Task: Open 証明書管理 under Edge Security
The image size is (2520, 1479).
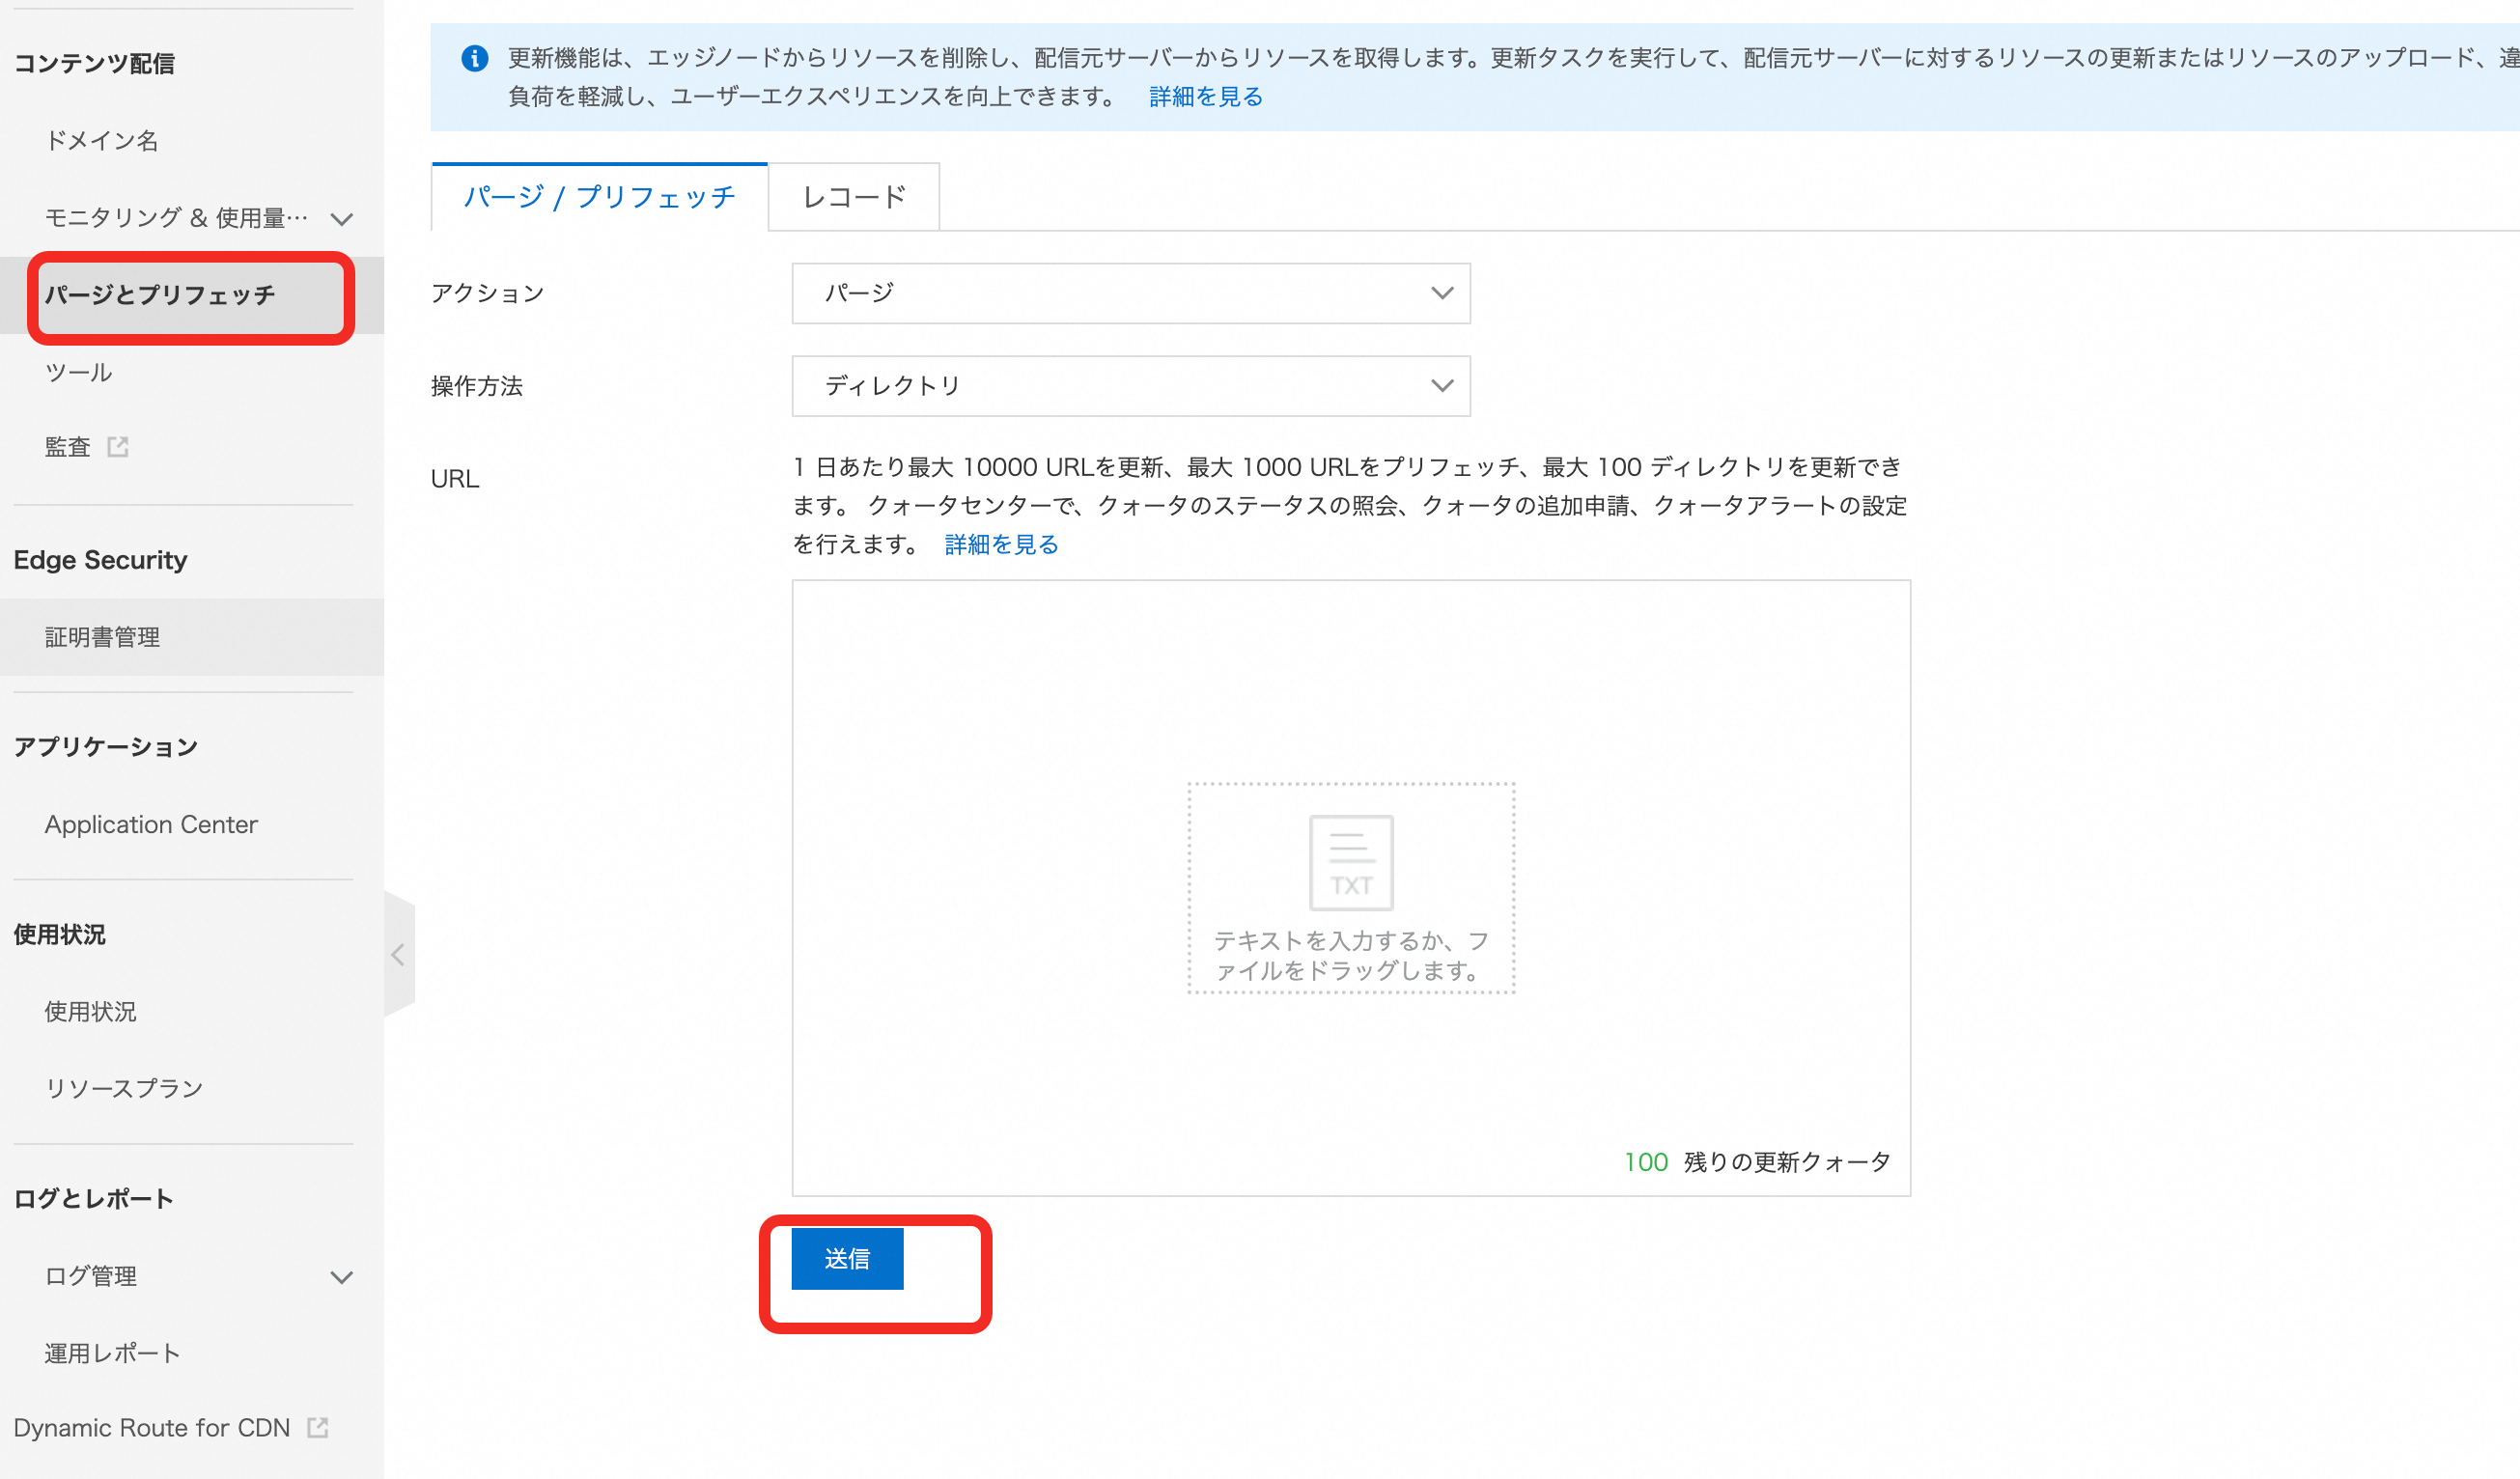Action: pos(101,637)
